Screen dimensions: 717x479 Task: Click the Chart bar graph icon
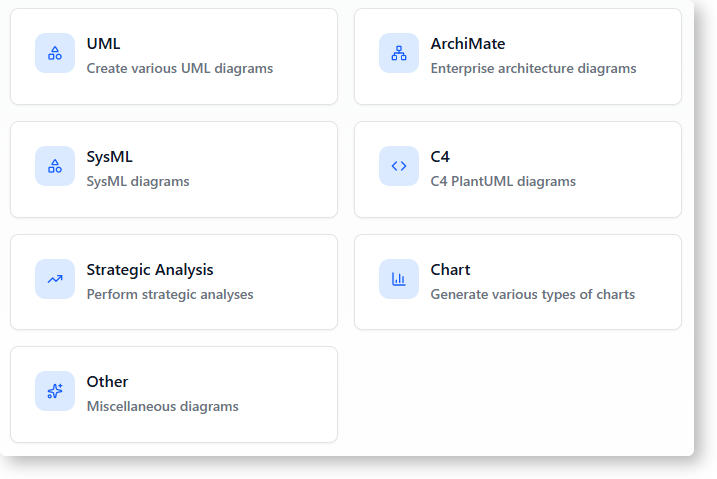pos(399,279)
